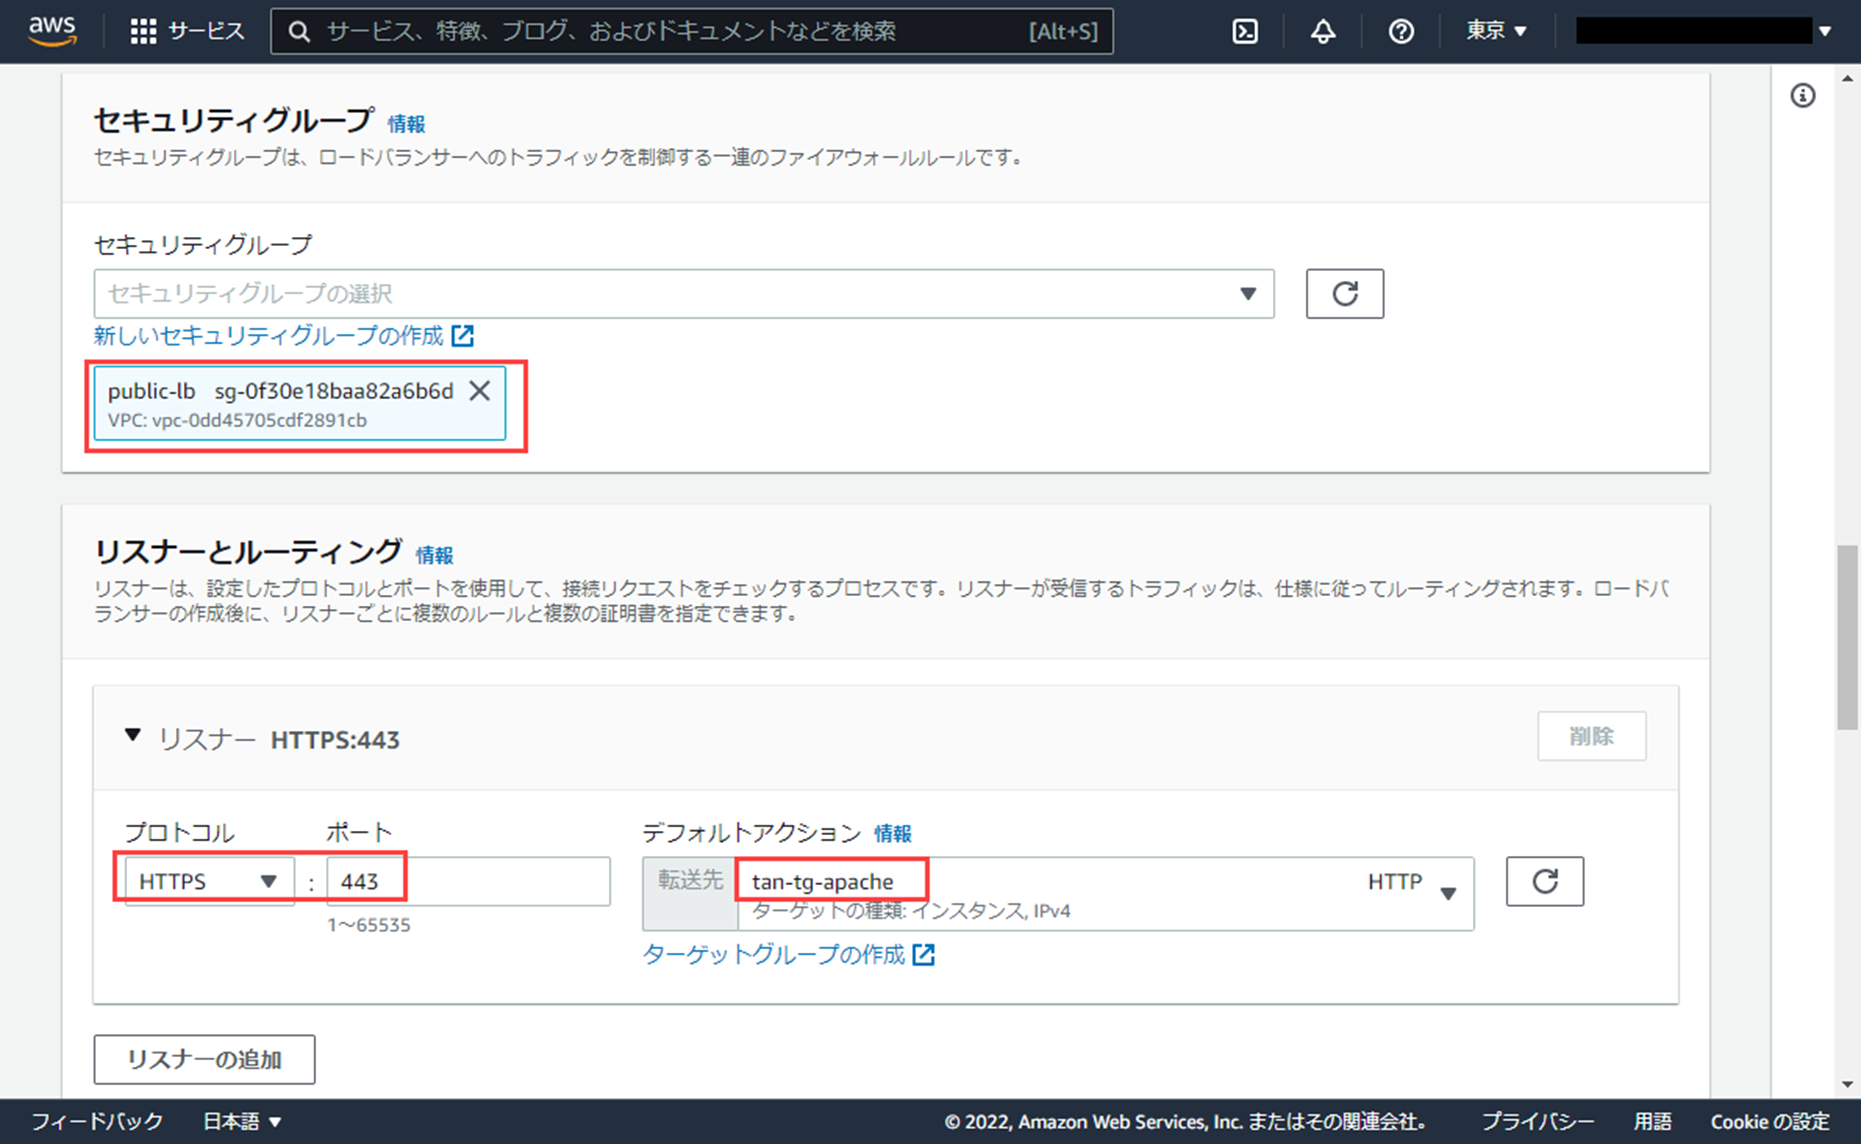The image size is (1861, 1144).
Task: Click ターゲットの種類: インスタンス, IPv4 text
Action: pyautogui.click(x=911, y=911)
